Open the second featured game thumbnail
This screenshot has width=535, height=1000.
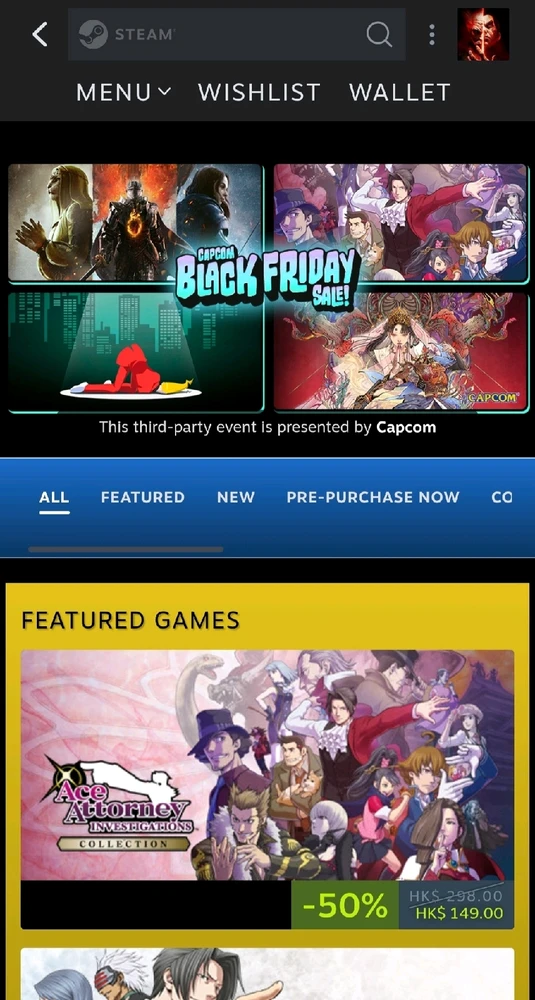[267, 974]
